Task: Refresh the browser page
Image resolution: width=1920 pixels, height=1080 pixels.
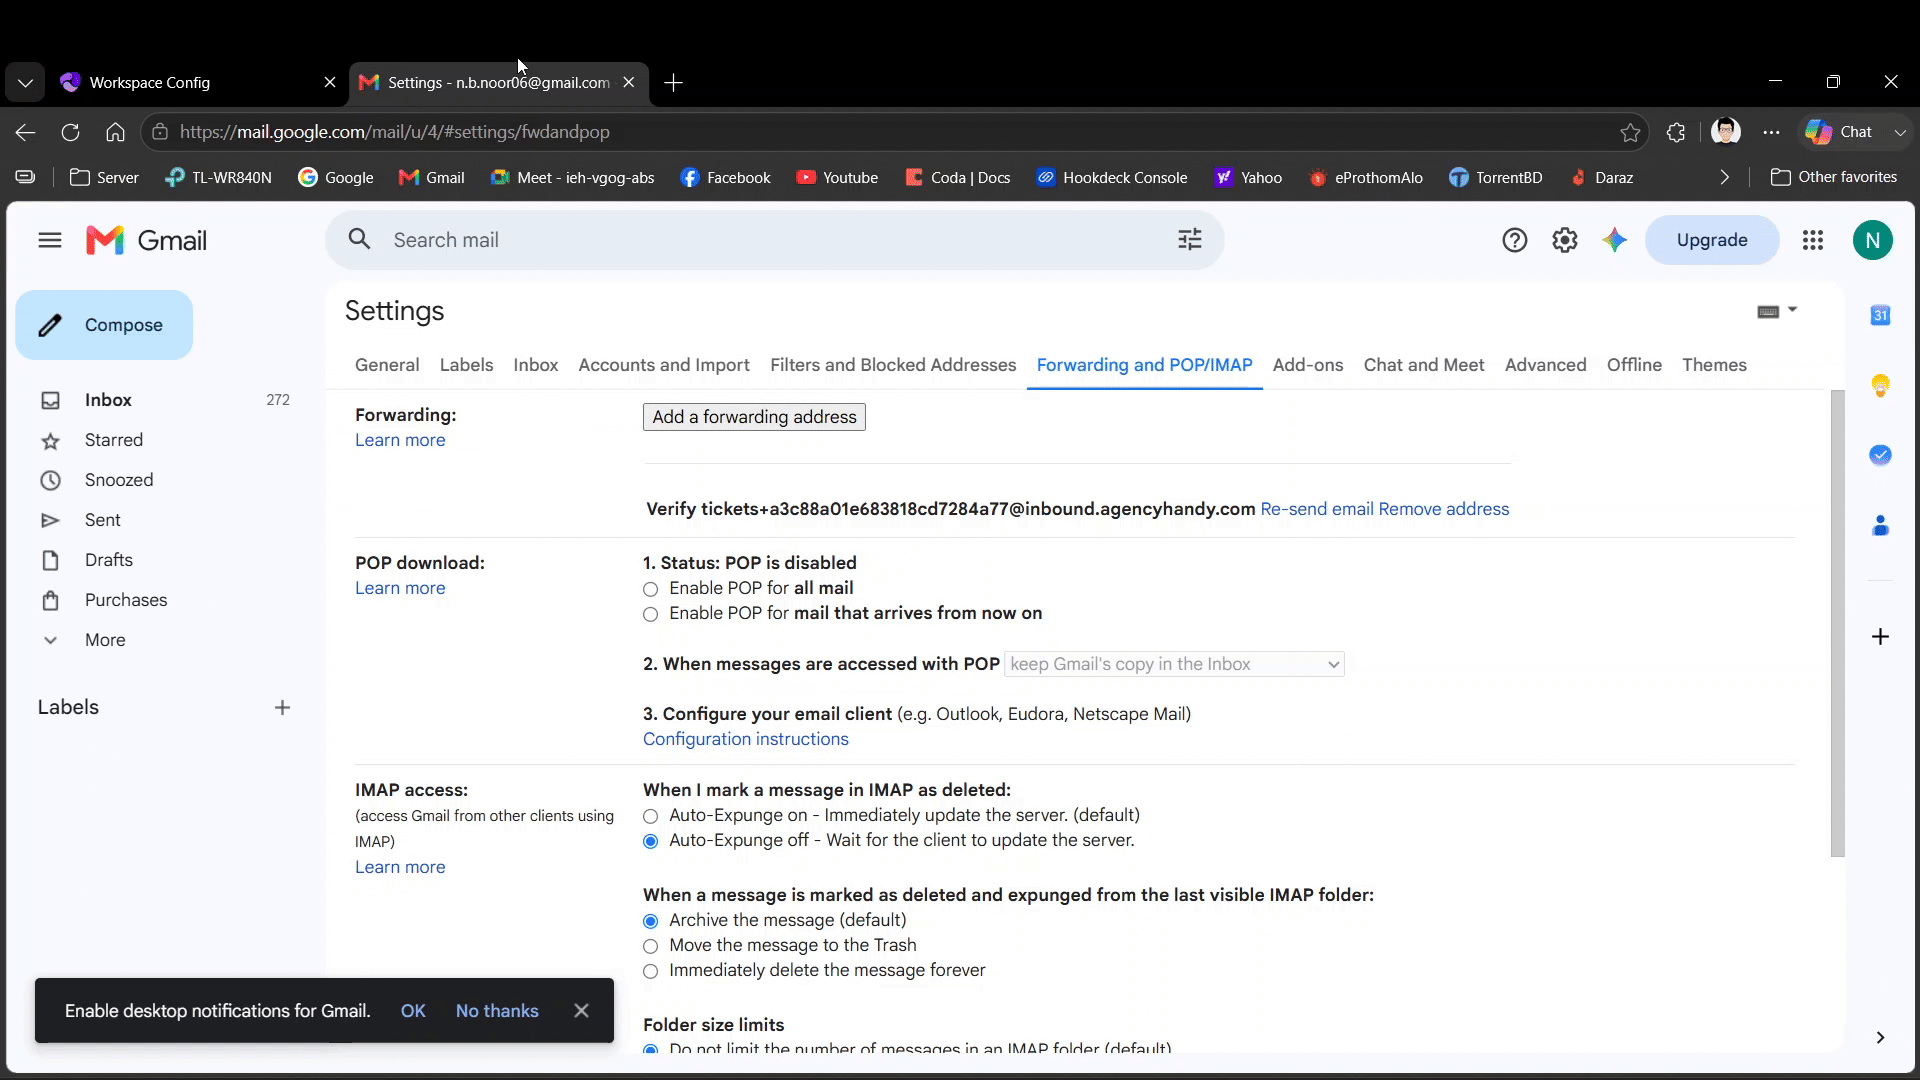Action: coord(70,132)
